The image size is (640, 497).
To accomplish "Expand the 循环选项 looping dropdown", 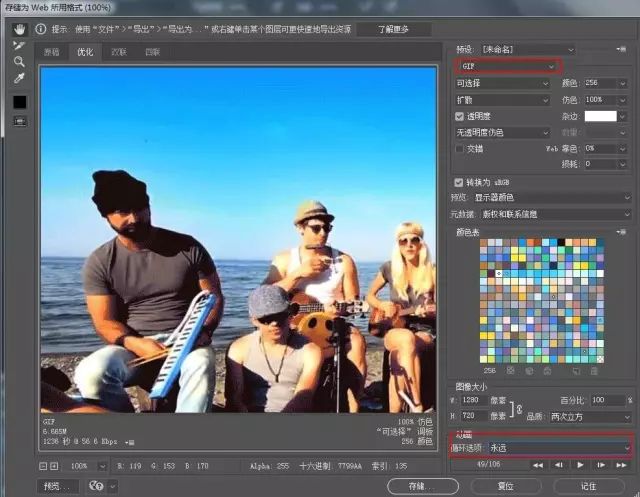I will 559,448.
